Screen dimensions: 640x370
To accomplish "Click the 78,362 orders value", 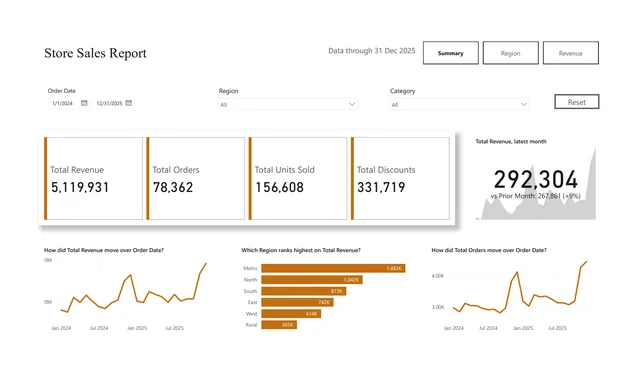I will point(173,187).
